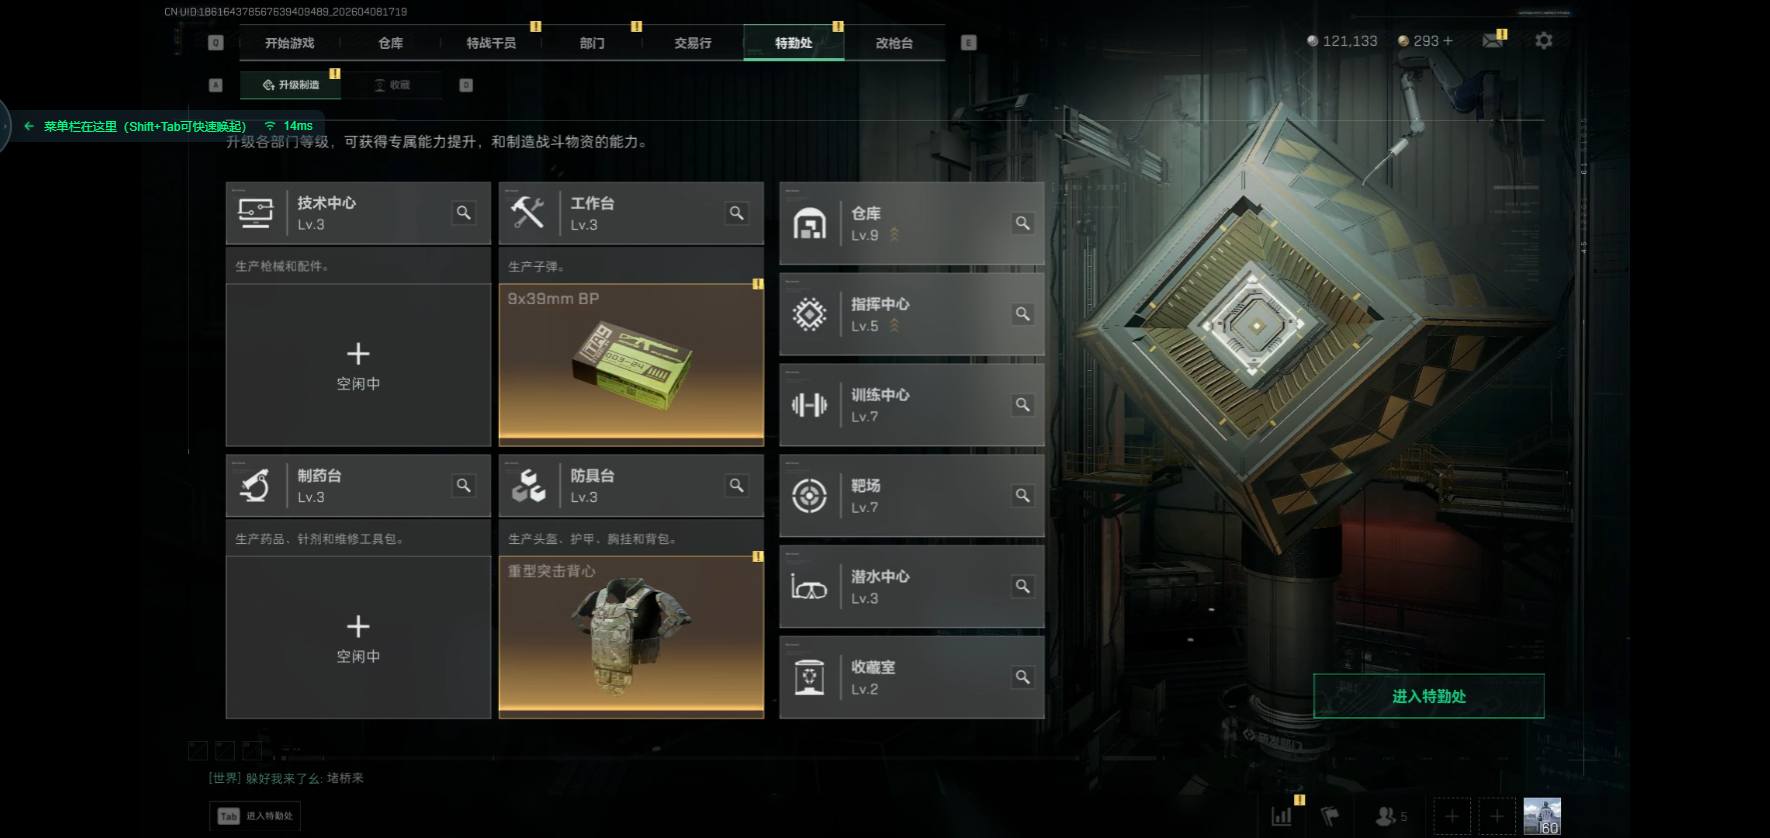1770x838 pixels.
Task: Switch to 改枪台 tab
Action: (x=894, y=43)
